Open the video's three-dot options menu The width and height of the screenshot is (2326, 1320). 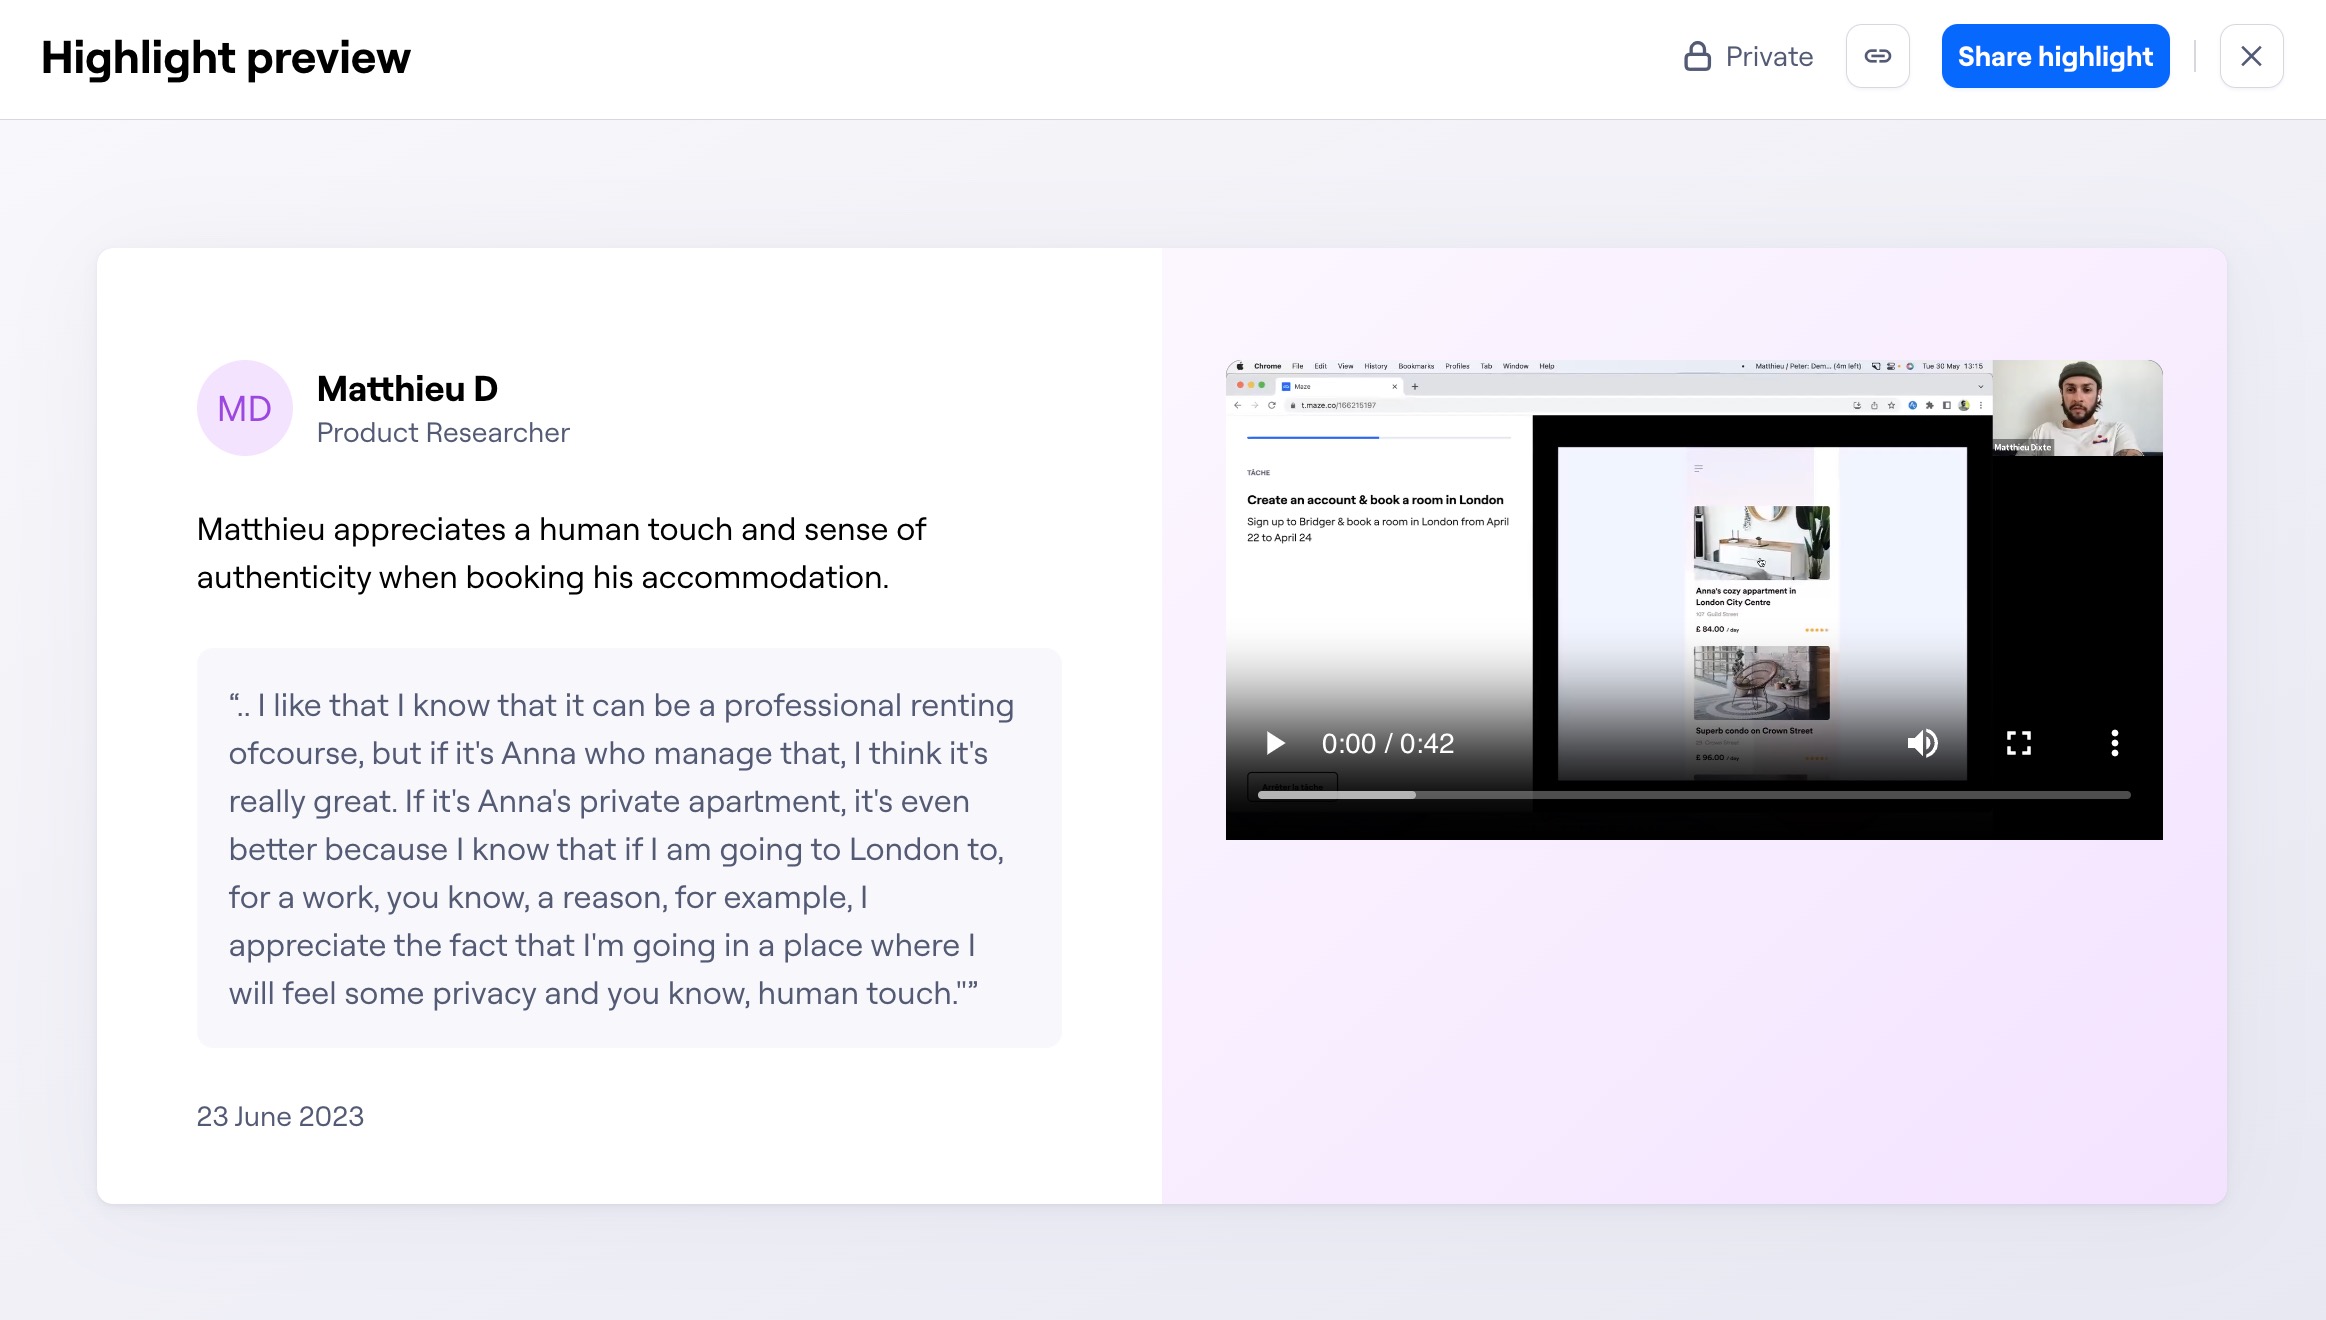[x=2114, y=743]
